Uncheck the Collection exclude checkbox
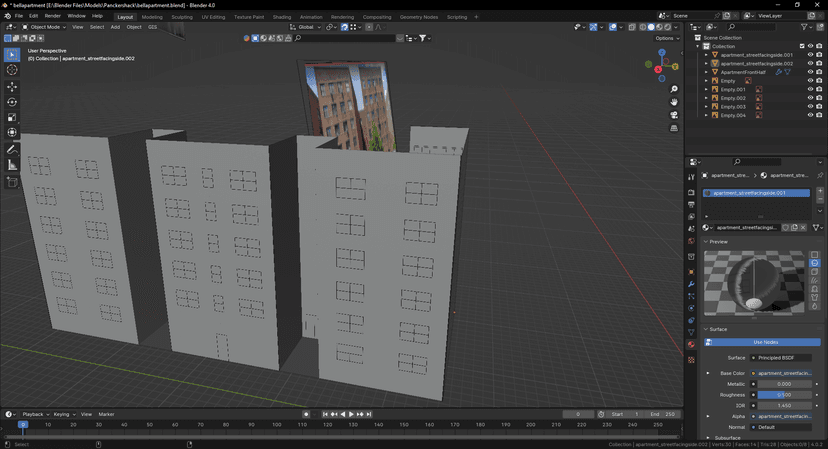This screenshot has width=828, height=449. 802,46
